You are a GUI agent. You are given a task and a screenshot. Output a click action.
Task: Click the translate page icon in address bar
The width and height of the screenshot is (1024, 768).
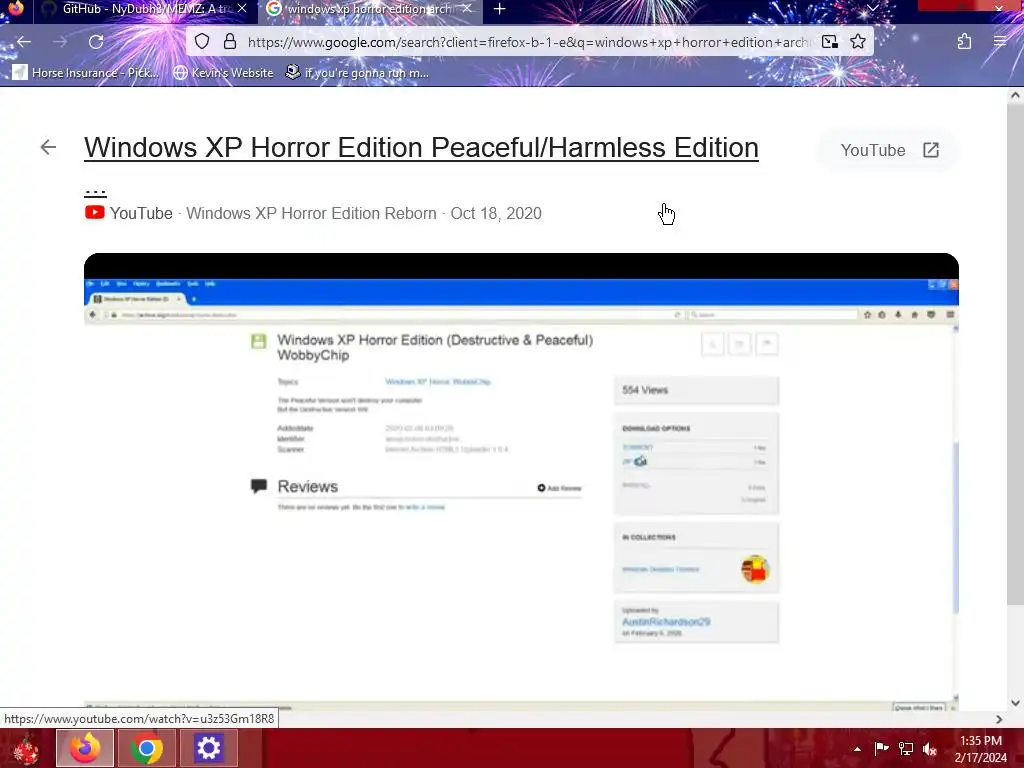[x=830, y=42]
